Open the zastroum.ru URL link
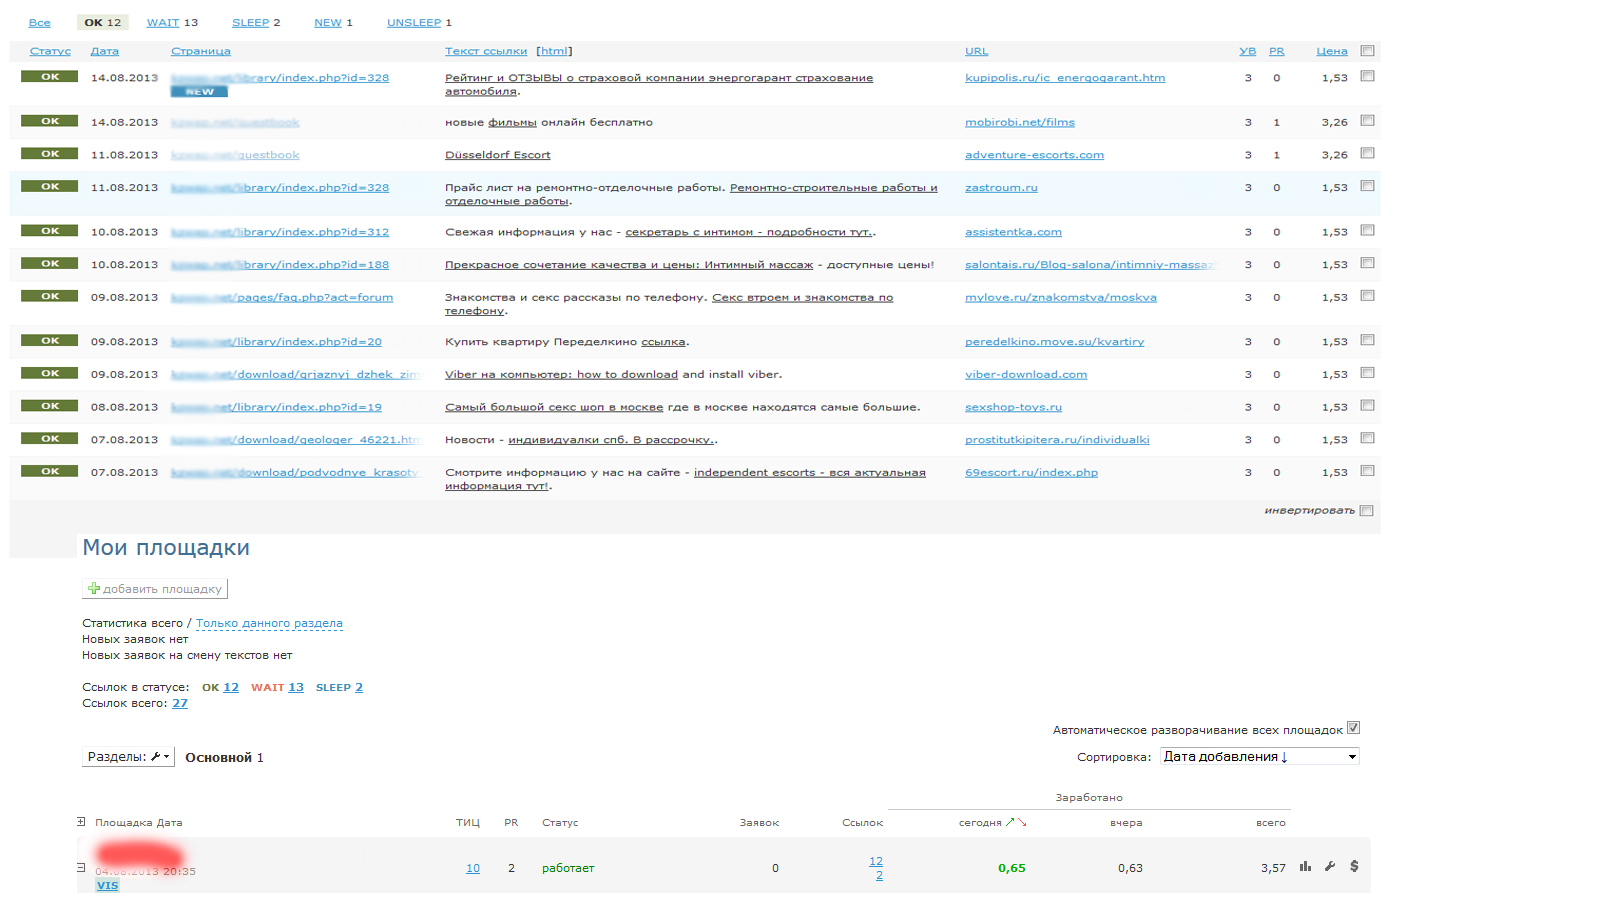Image resolution: width=1600 pixels, height=900 pixels. [x=1001, y=188]
